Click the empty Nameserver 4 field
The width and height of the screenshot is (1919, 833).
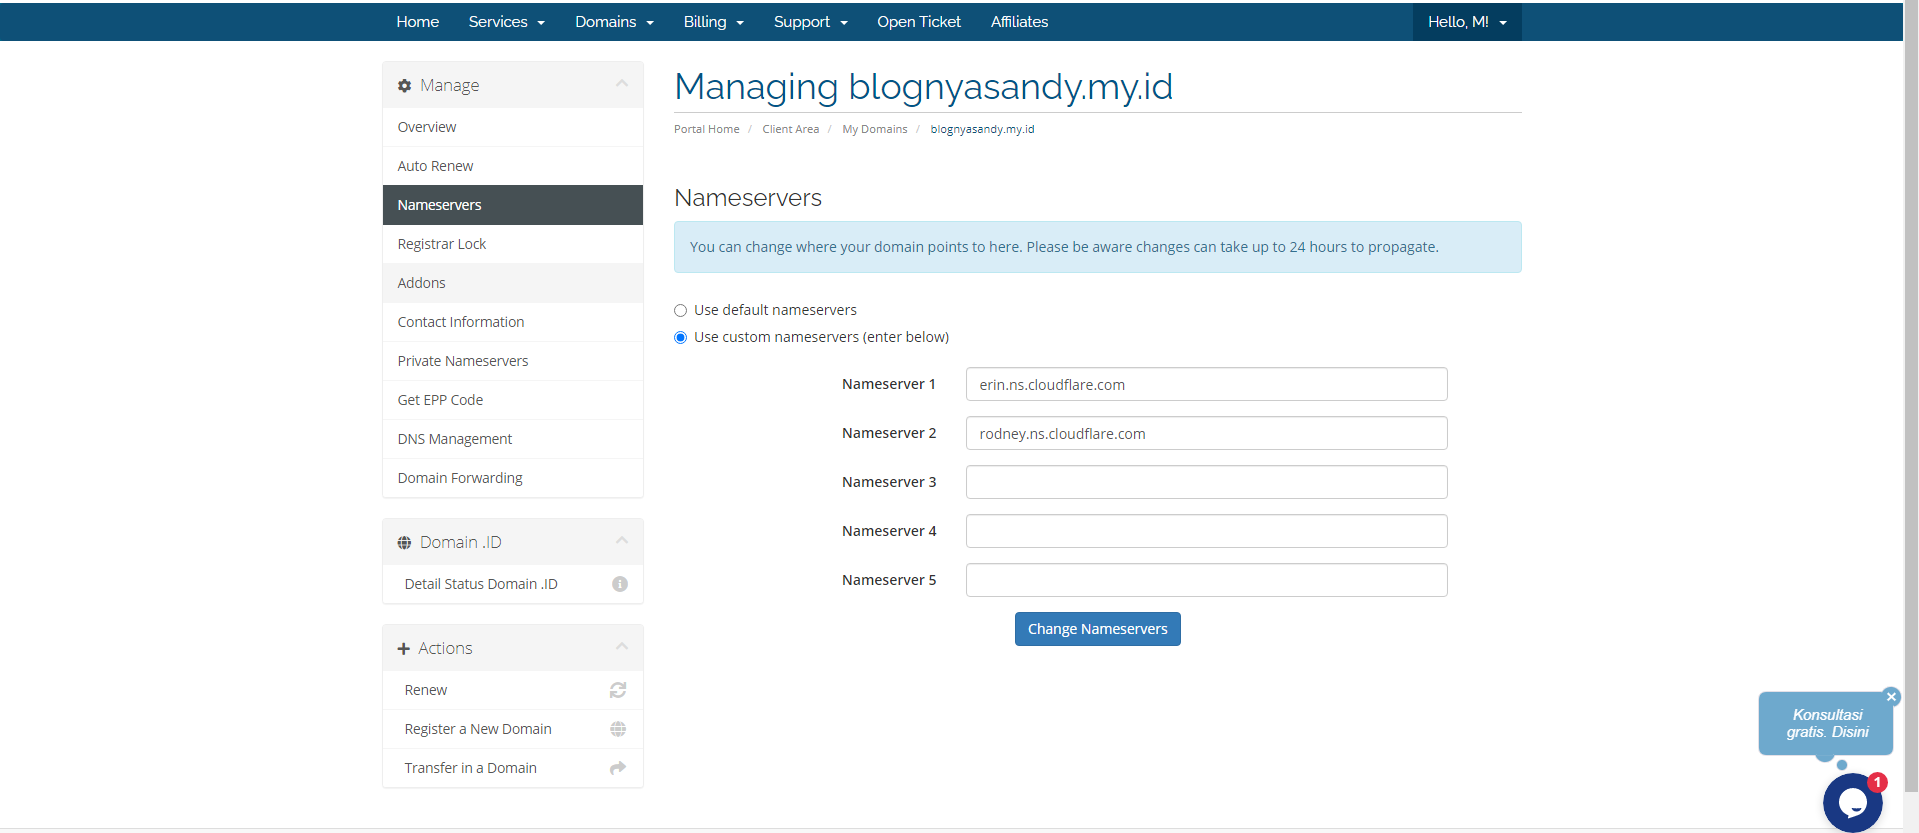(1207, 531)
